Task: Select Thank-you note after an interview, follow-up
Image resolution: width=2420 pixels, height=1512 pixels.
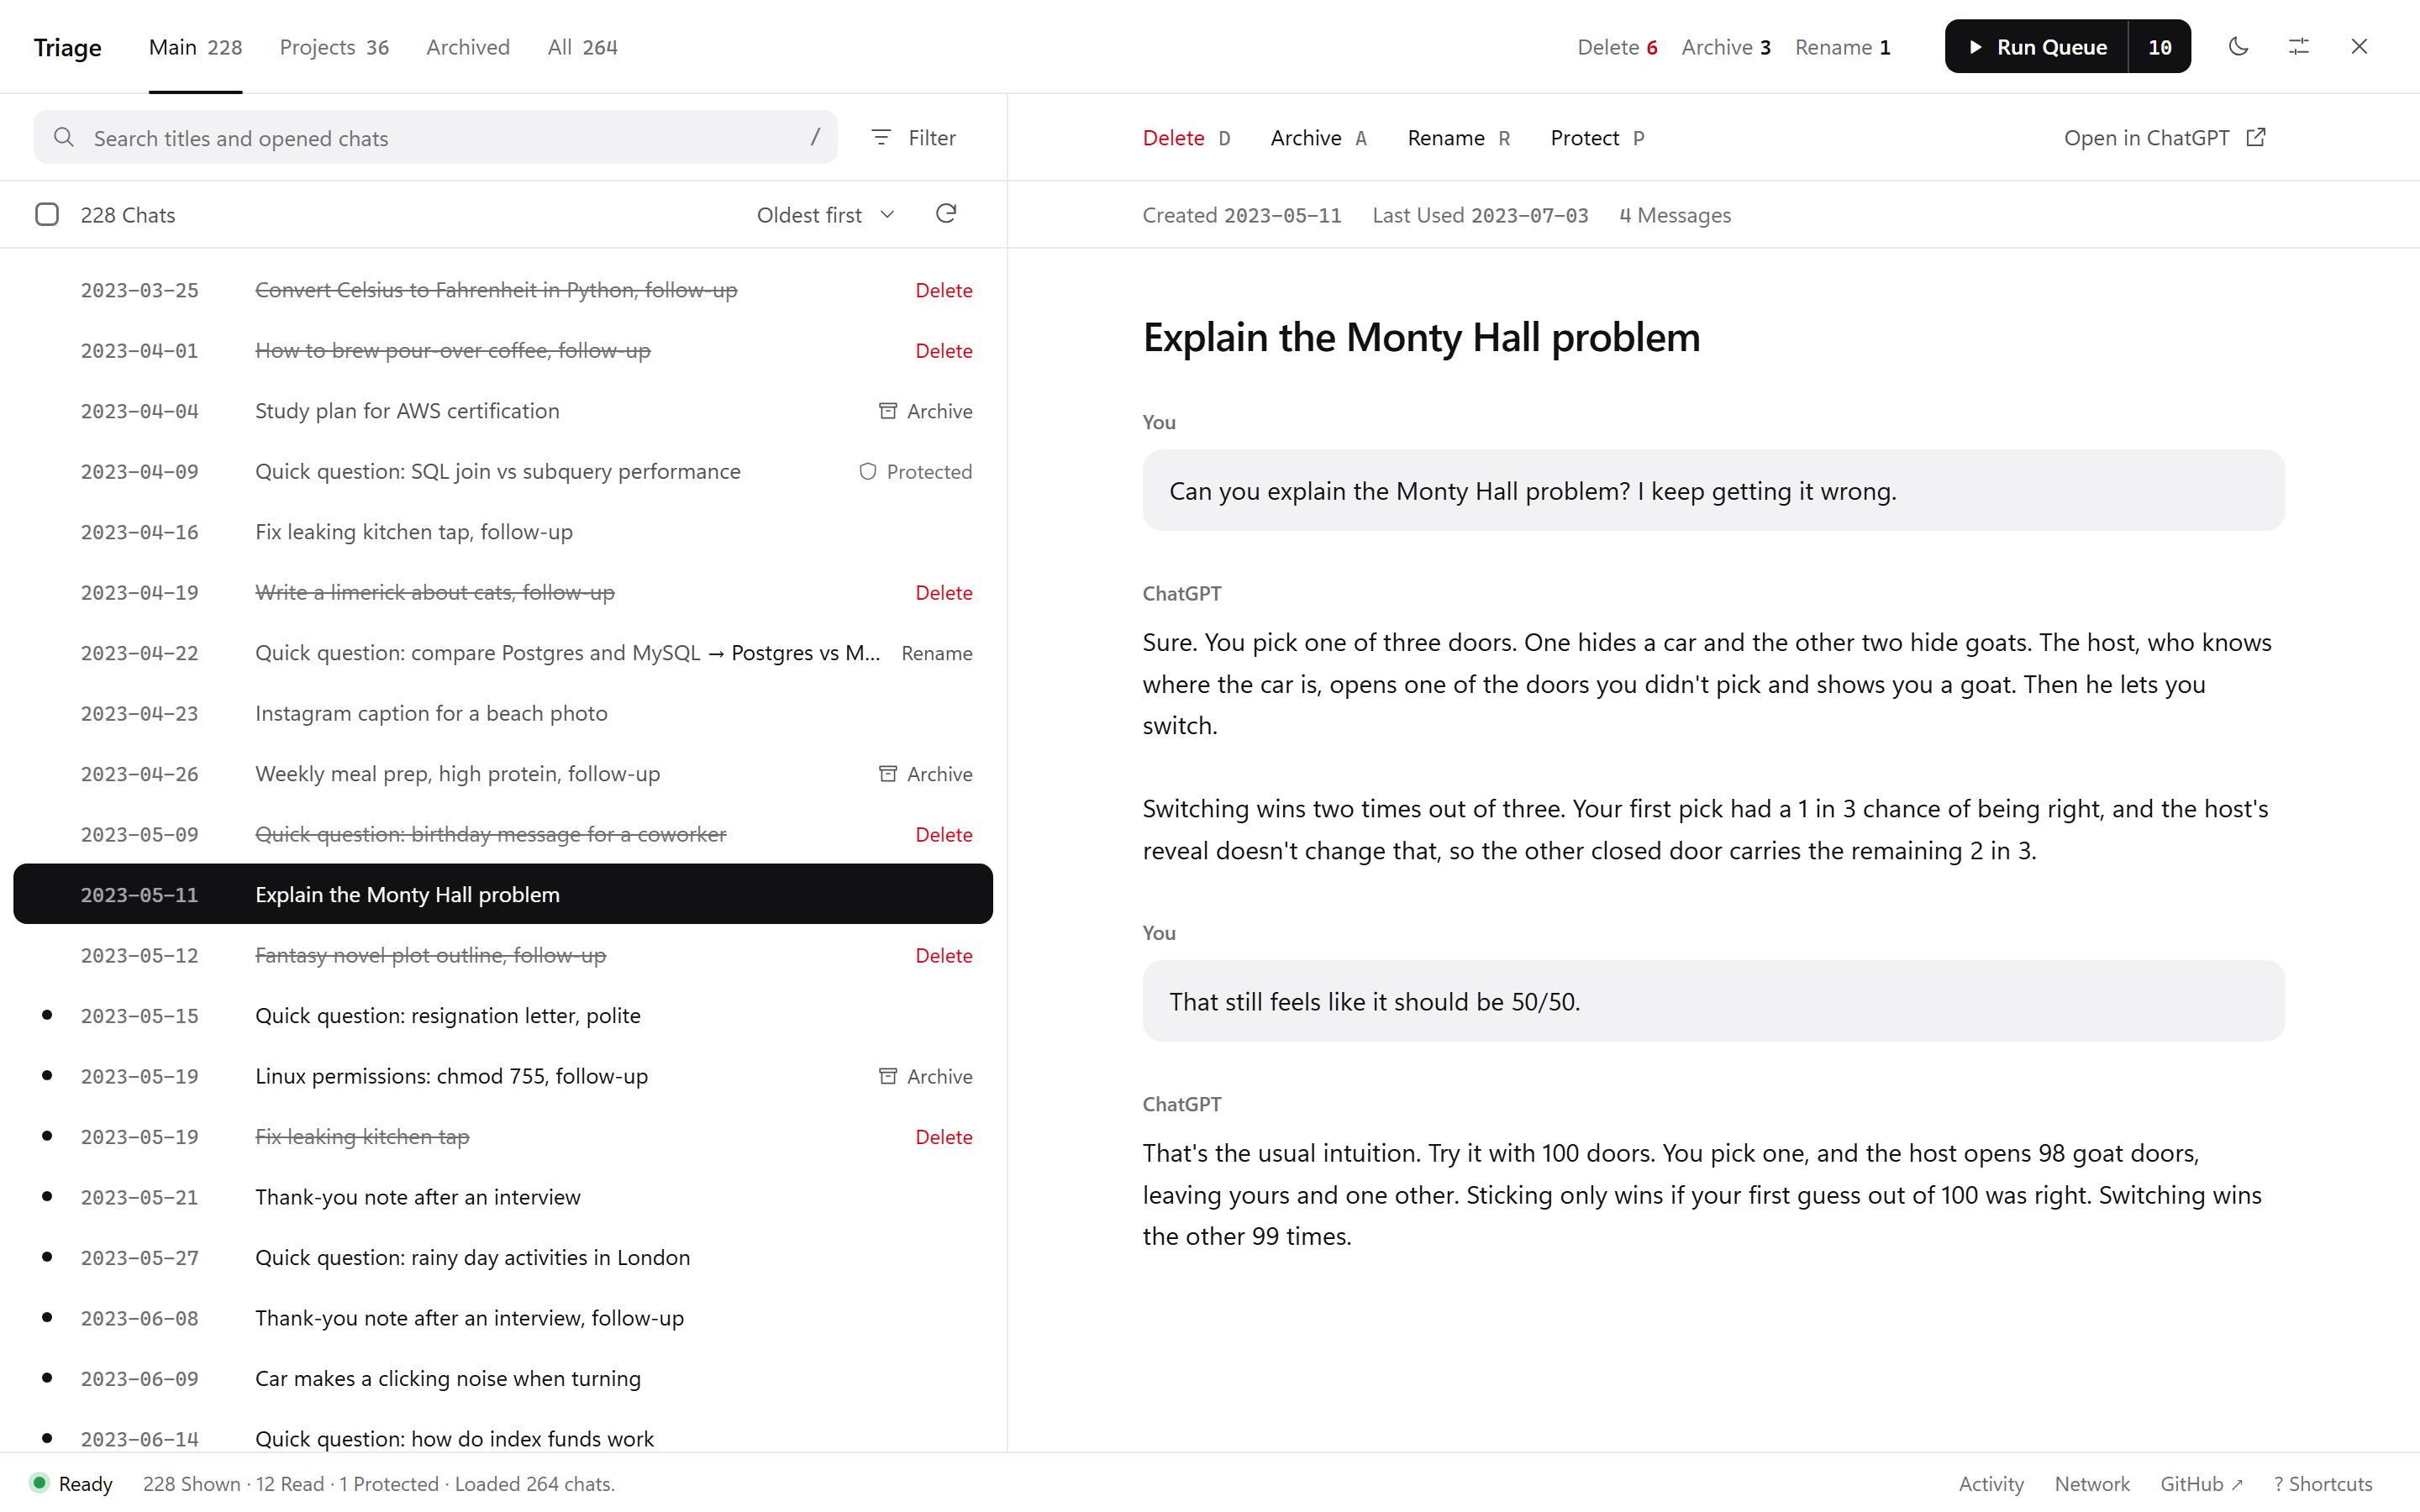Action: [503, 1317]
